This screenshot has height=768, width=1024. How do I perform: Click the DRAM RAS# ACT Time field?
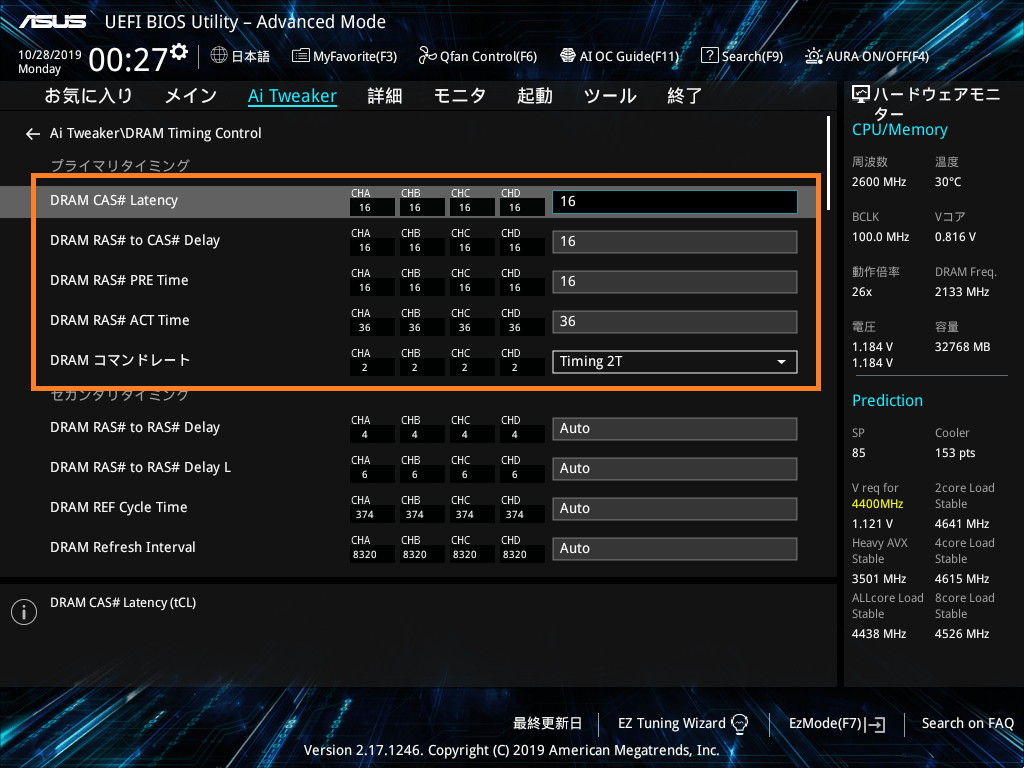coord(675,321)
